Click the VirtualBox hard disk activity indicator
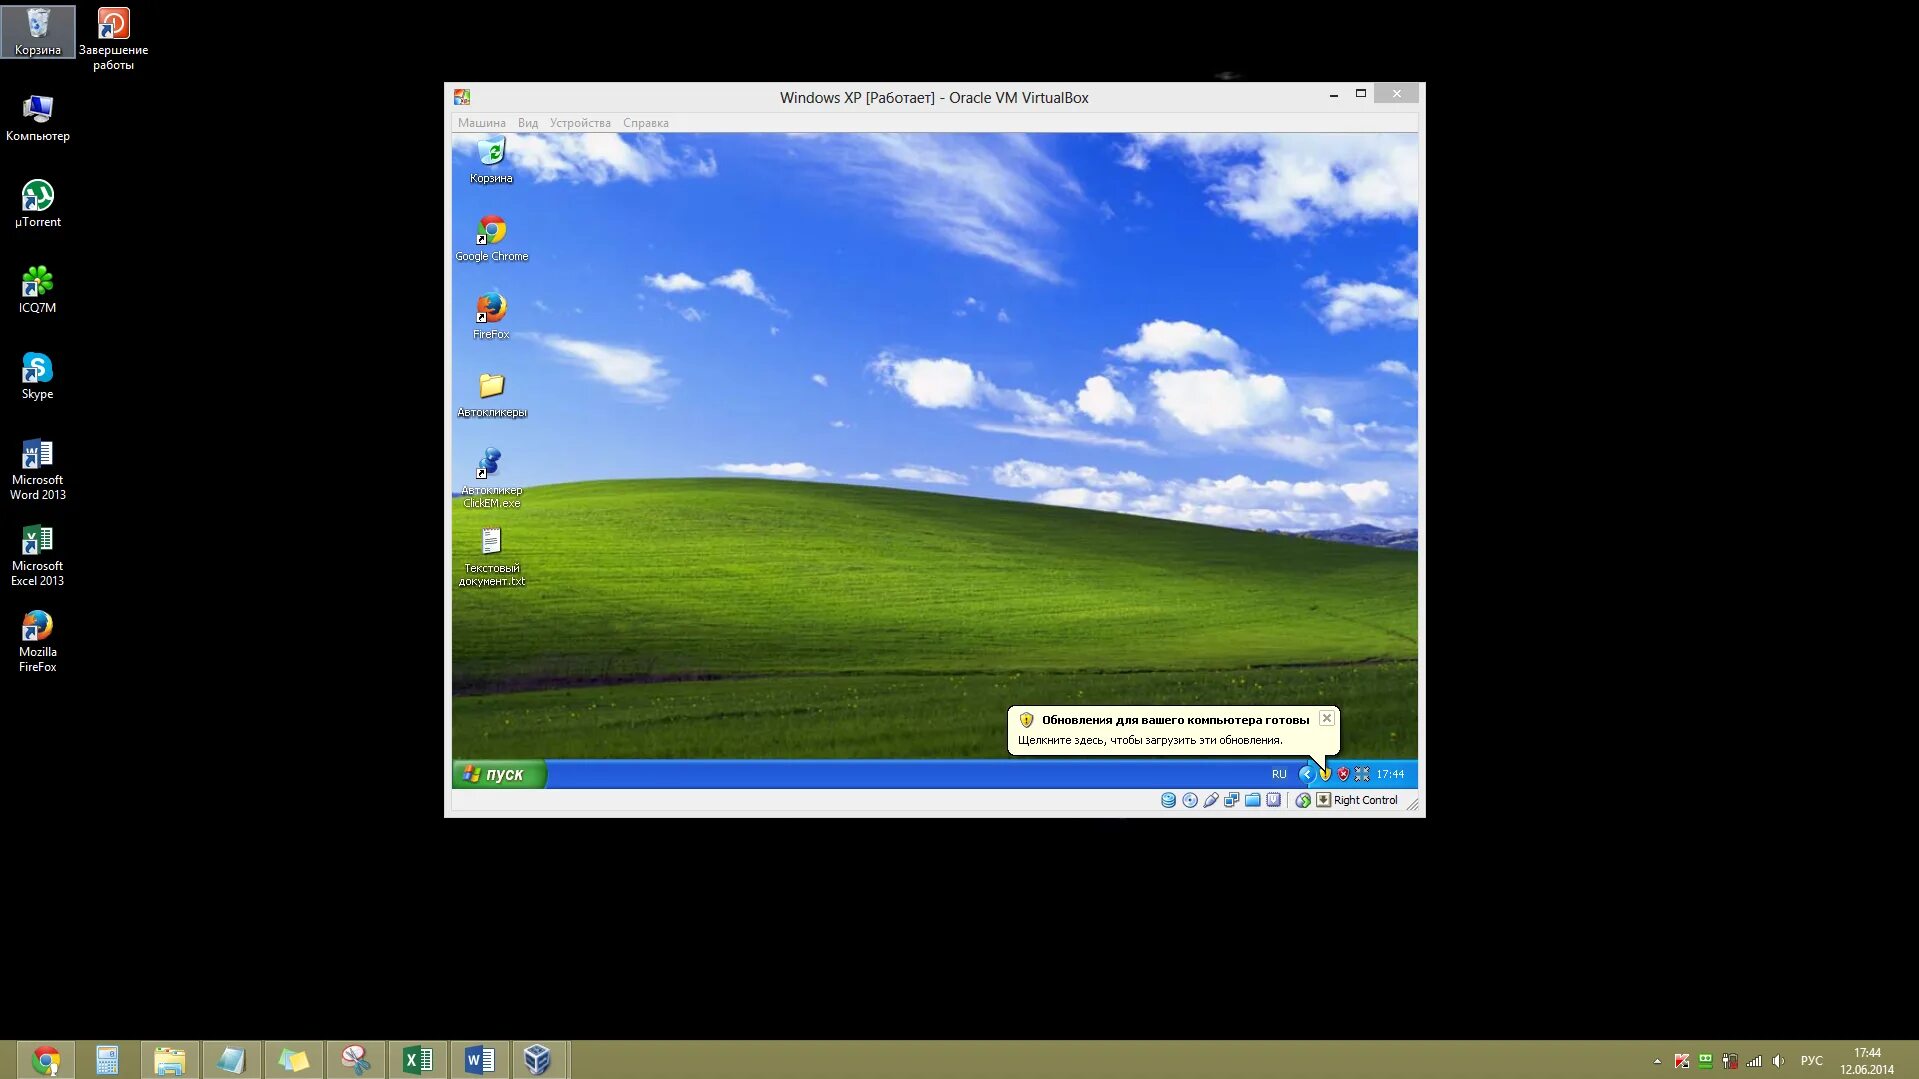 pyautogui.click(x=1168, y=800)
